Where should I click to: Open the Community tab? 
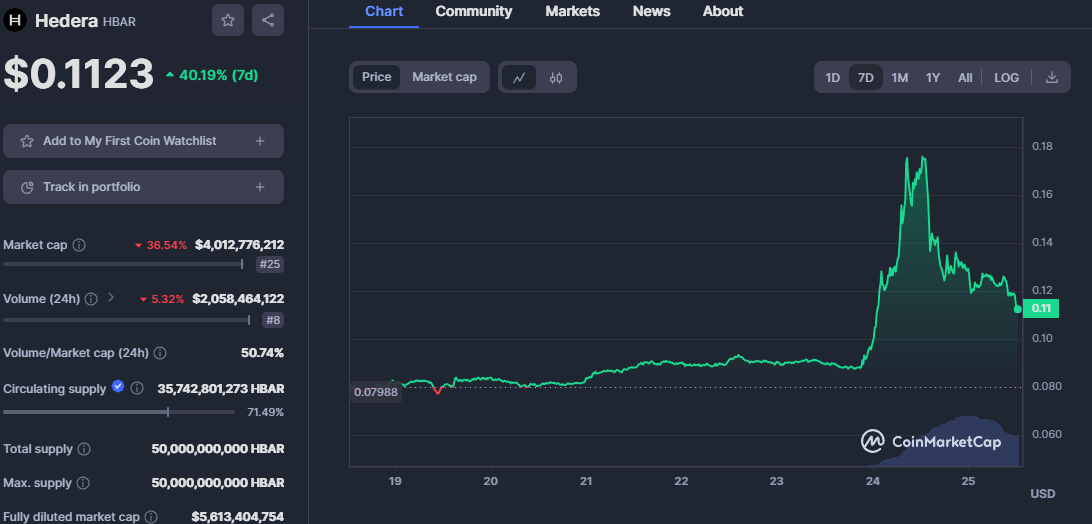tap(474, 12)
